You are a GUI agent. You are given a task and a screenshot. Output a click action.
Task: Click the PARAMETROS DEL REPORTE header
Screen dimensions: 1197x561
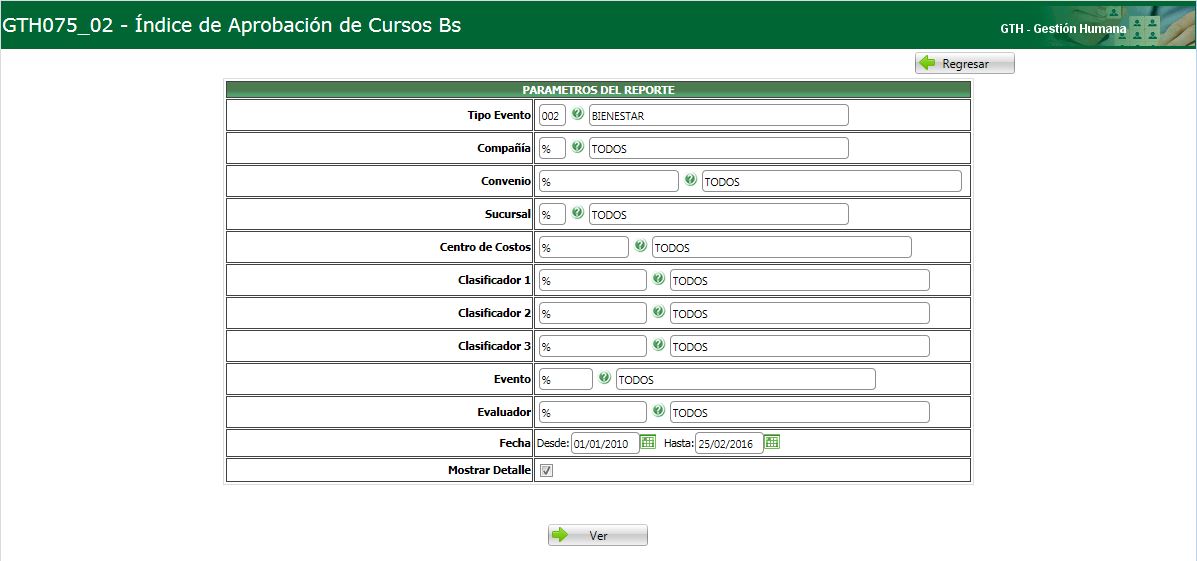coord(598,89)
